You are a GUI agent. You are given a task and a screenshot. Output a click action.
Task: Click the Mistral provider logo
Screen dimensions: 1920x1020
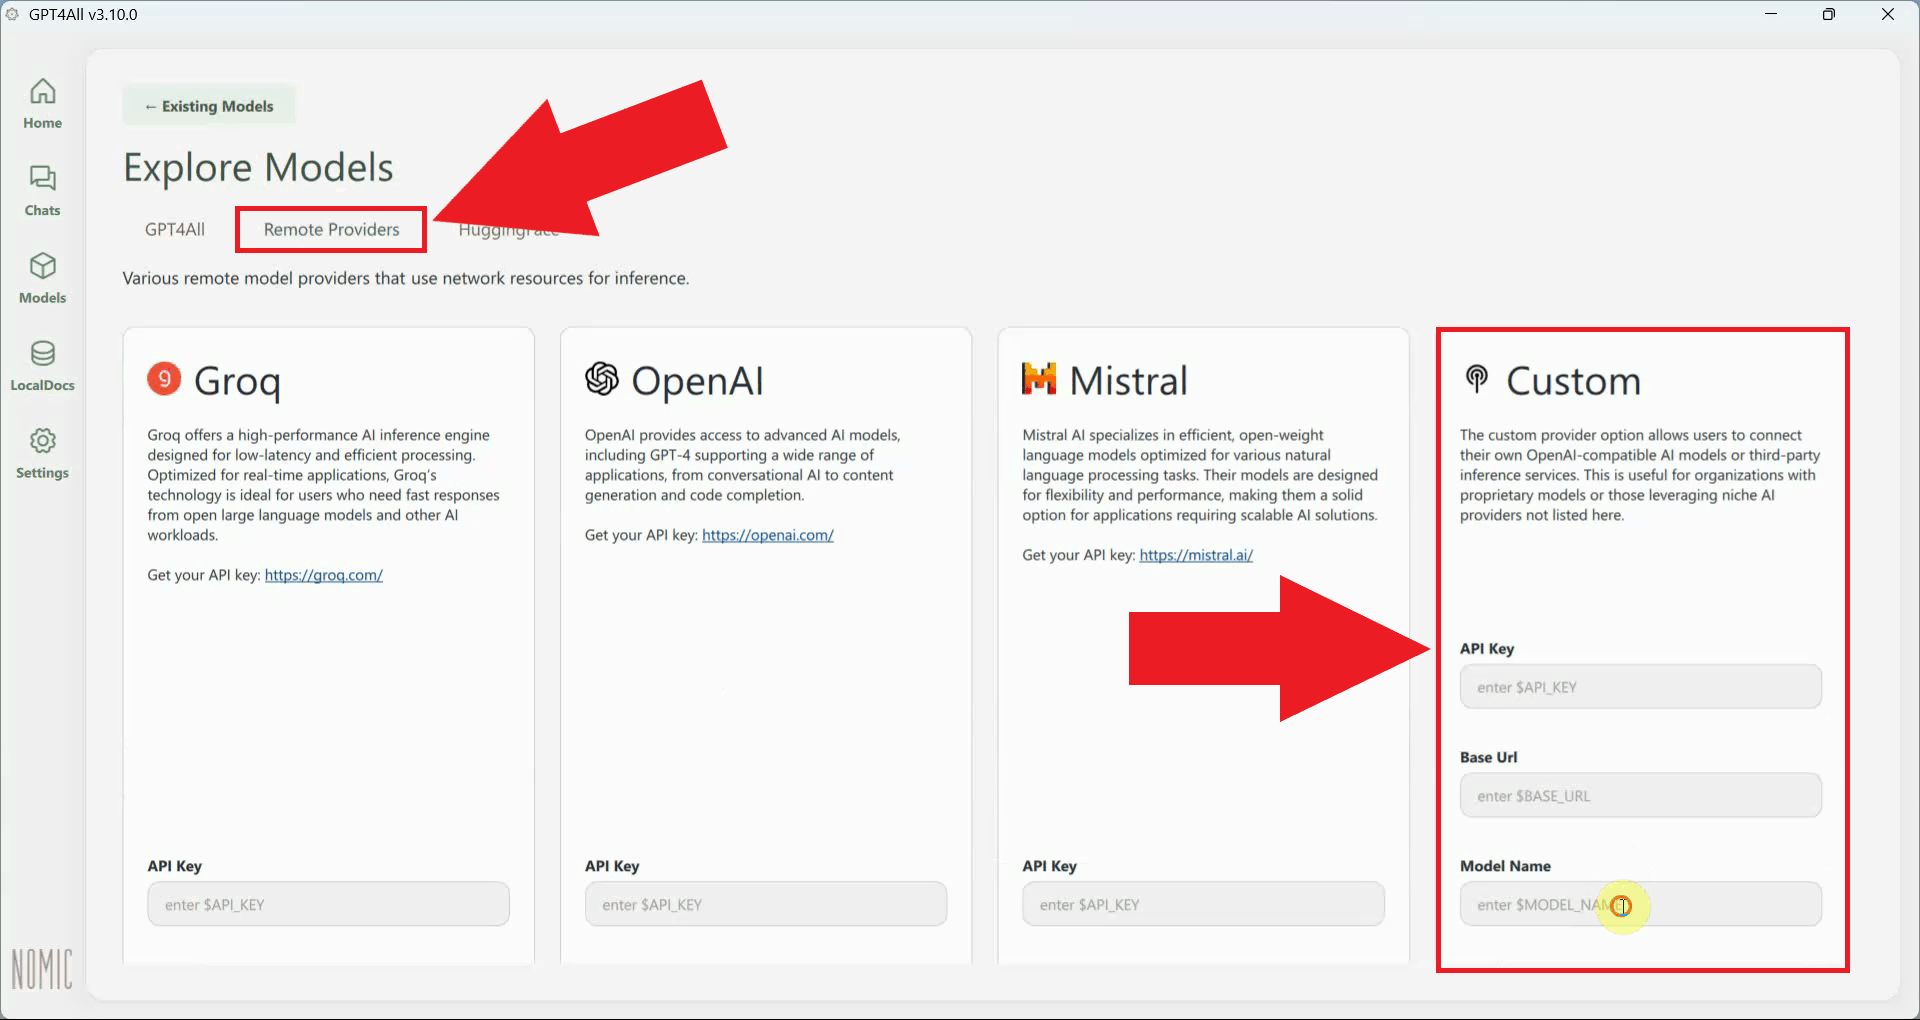(1037, 379)
